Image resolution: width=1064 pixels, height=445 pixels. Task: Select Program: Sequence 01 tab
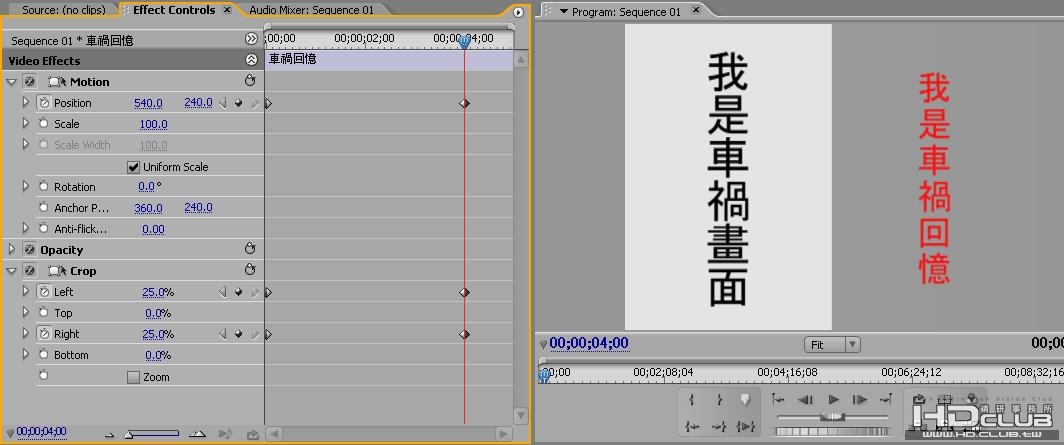[x=626, y=12]
